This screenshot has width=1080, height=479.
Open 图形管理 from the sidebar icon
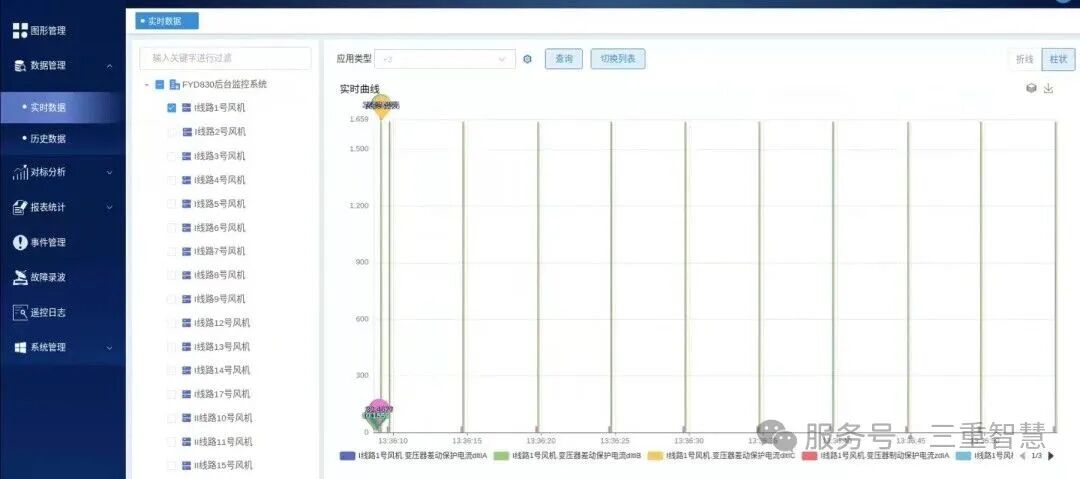[20, 30]
